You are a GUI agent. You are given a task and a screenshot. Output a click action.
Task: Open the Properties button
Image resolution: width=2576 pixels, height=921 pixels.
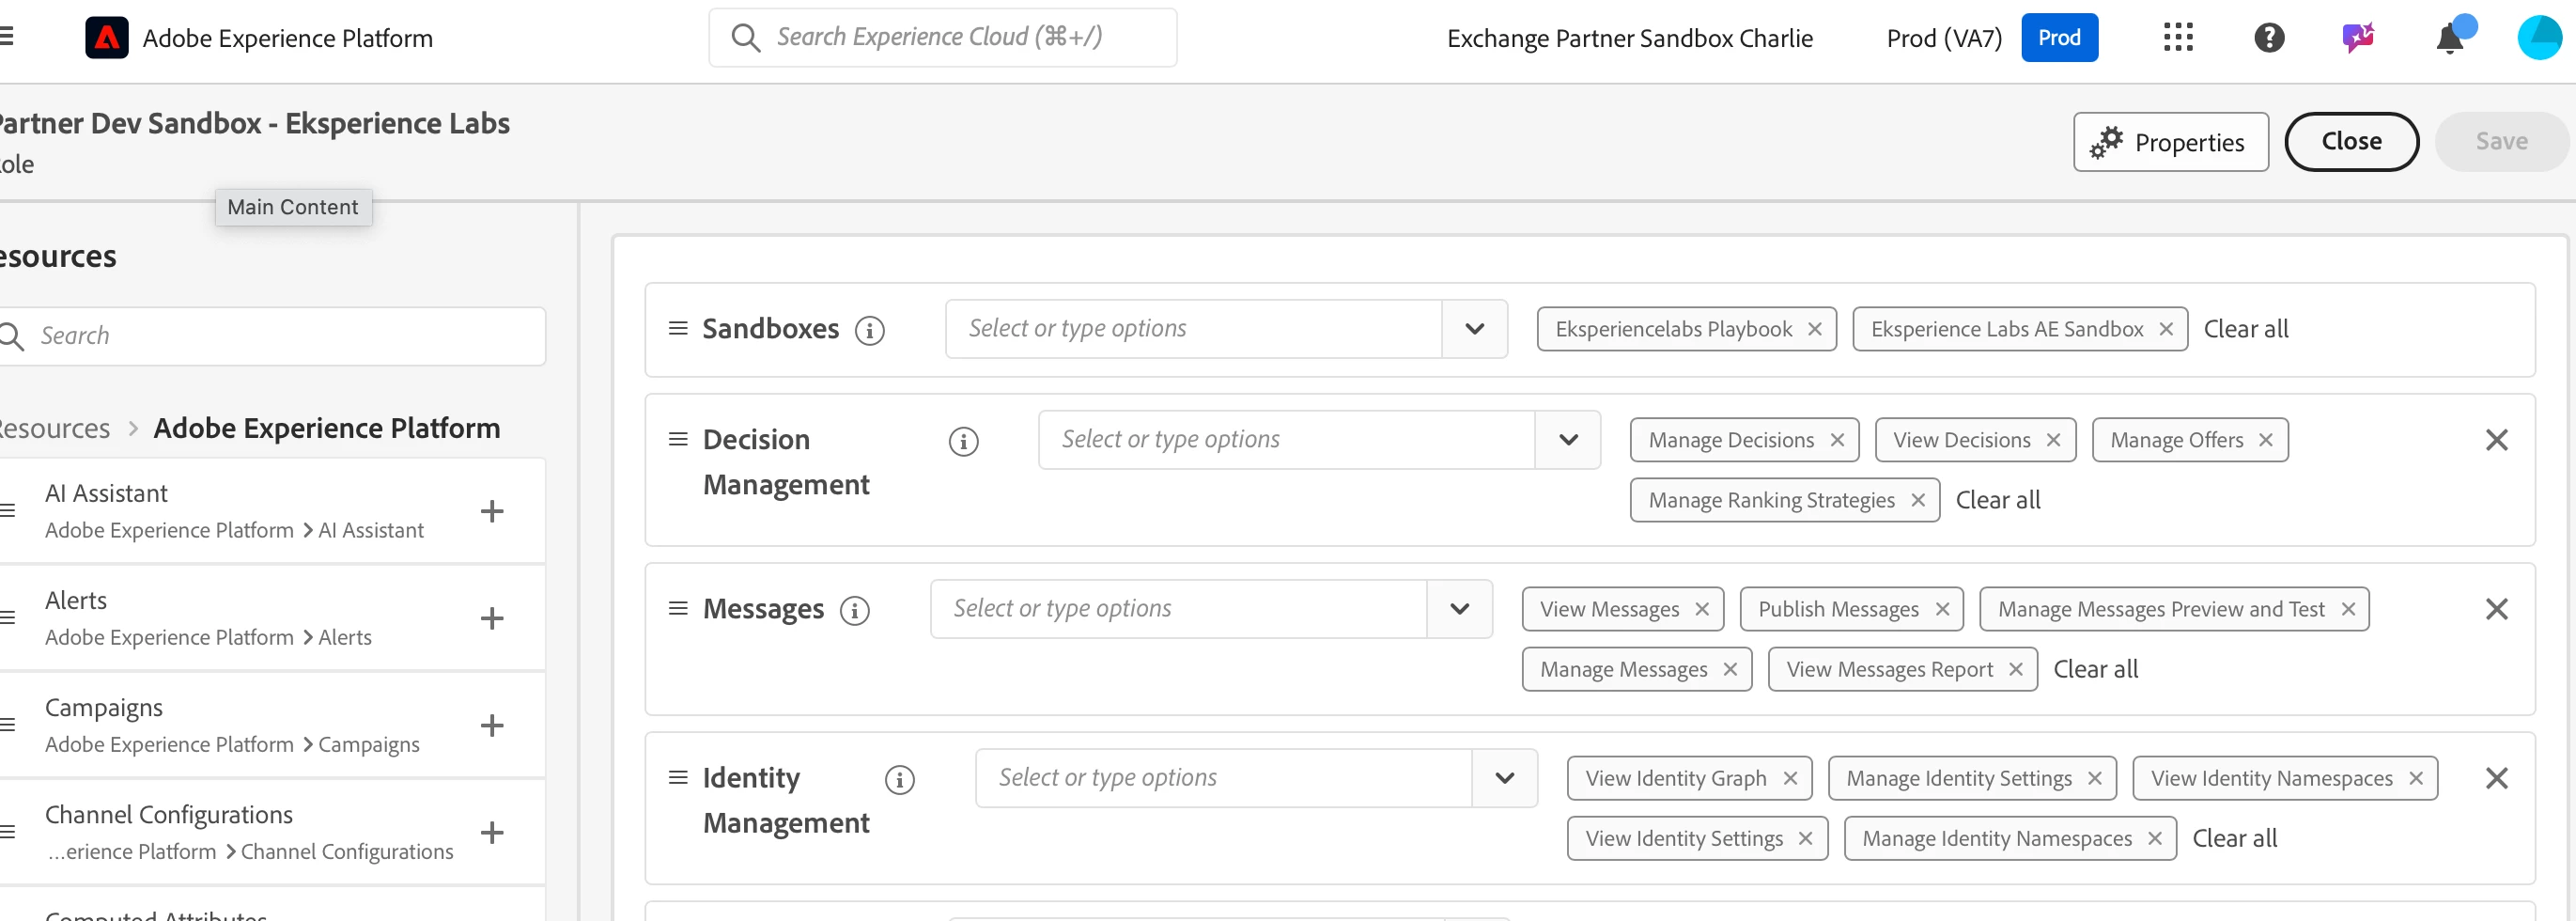click(x=2170, y=142)
